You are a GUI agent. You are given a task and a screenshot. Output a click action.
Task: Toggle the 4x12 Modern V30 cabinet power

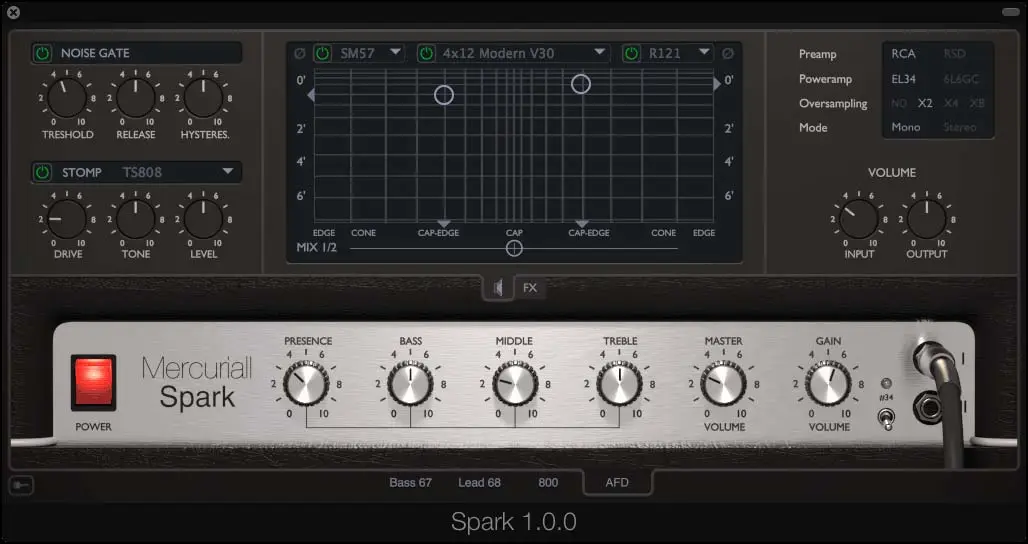426,53
